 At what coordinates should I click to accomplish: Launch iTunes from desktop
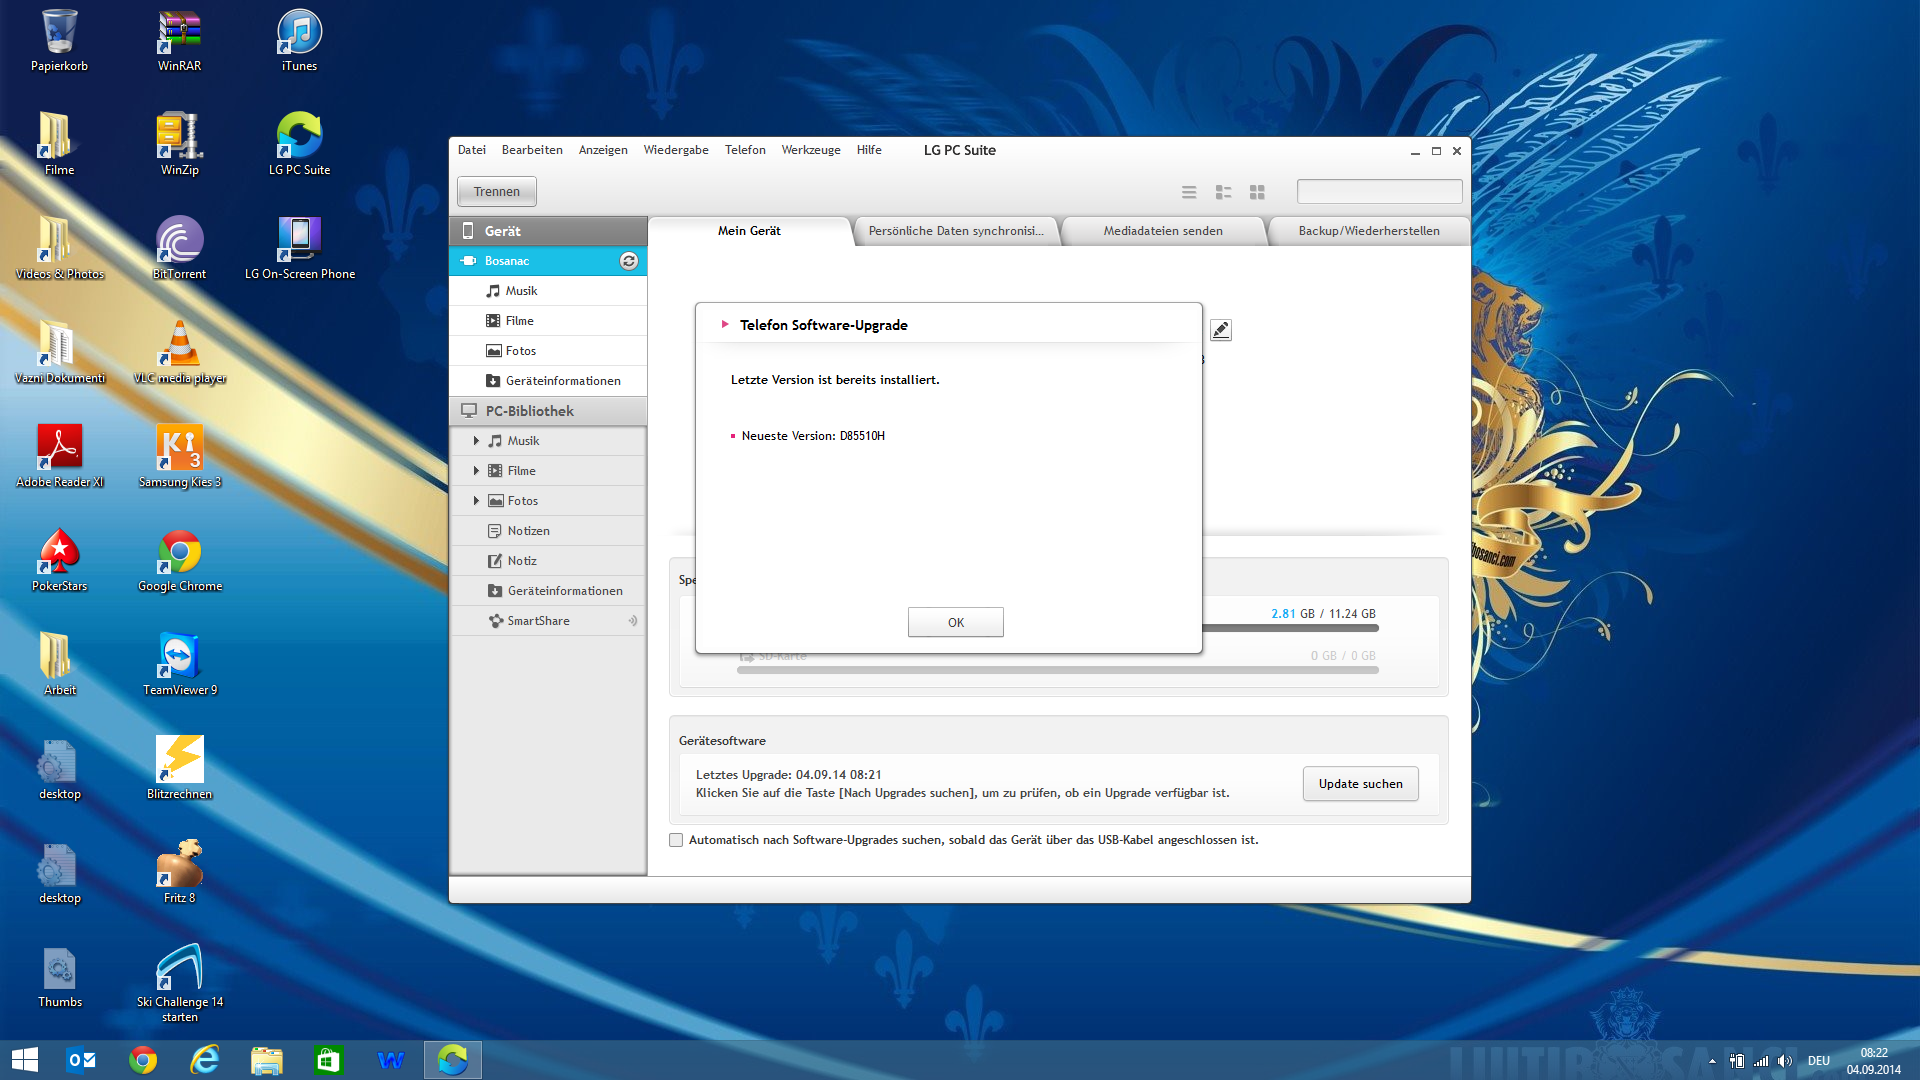coord(299,41)
